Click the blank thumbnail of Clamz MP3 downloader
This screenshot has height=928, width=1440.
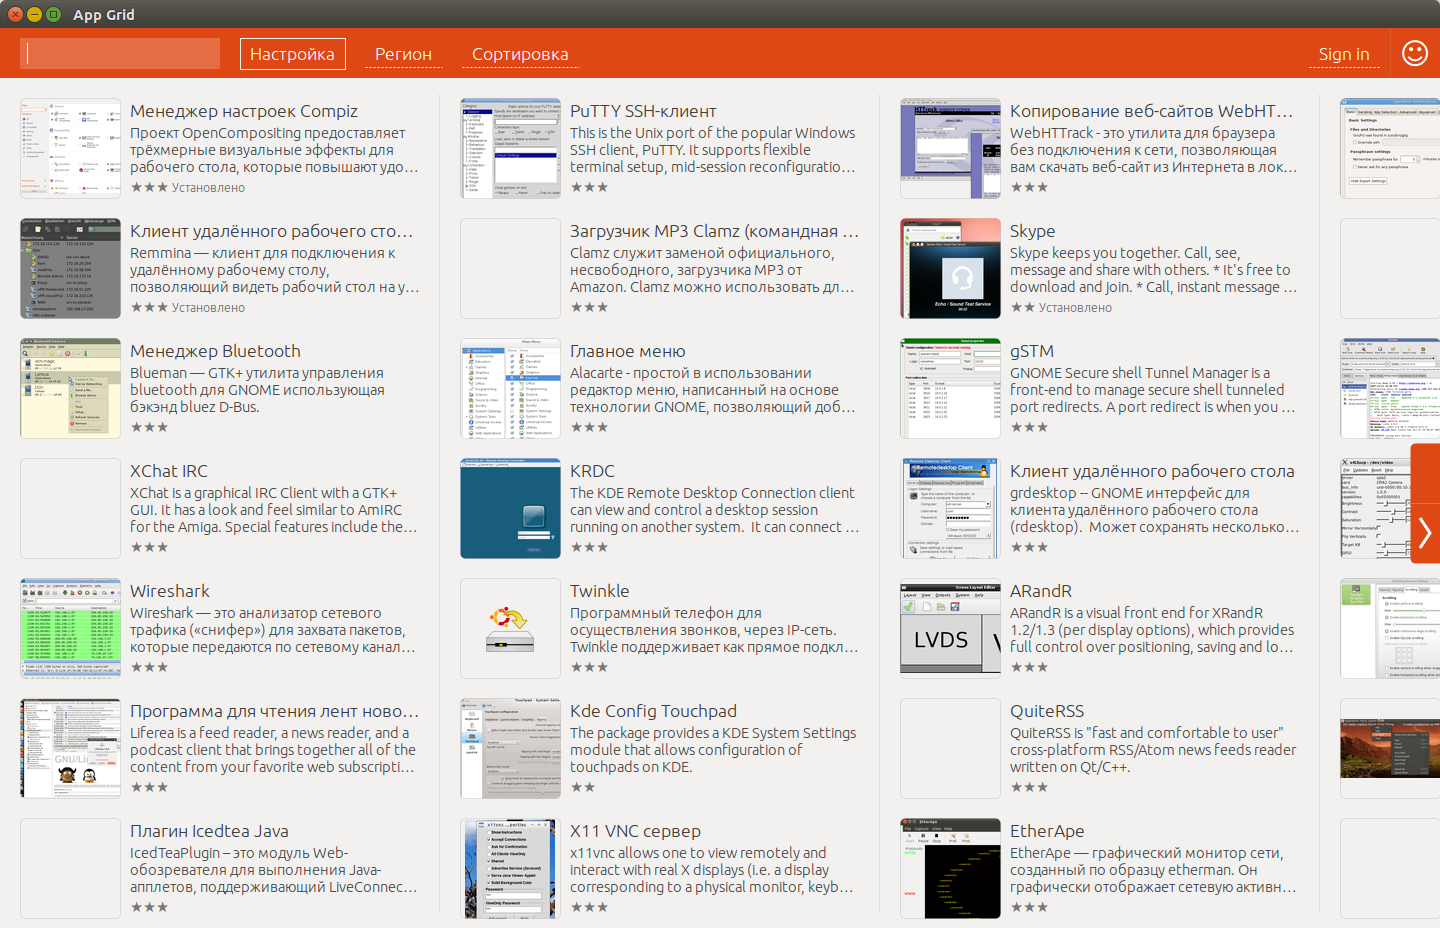(510, 268)
